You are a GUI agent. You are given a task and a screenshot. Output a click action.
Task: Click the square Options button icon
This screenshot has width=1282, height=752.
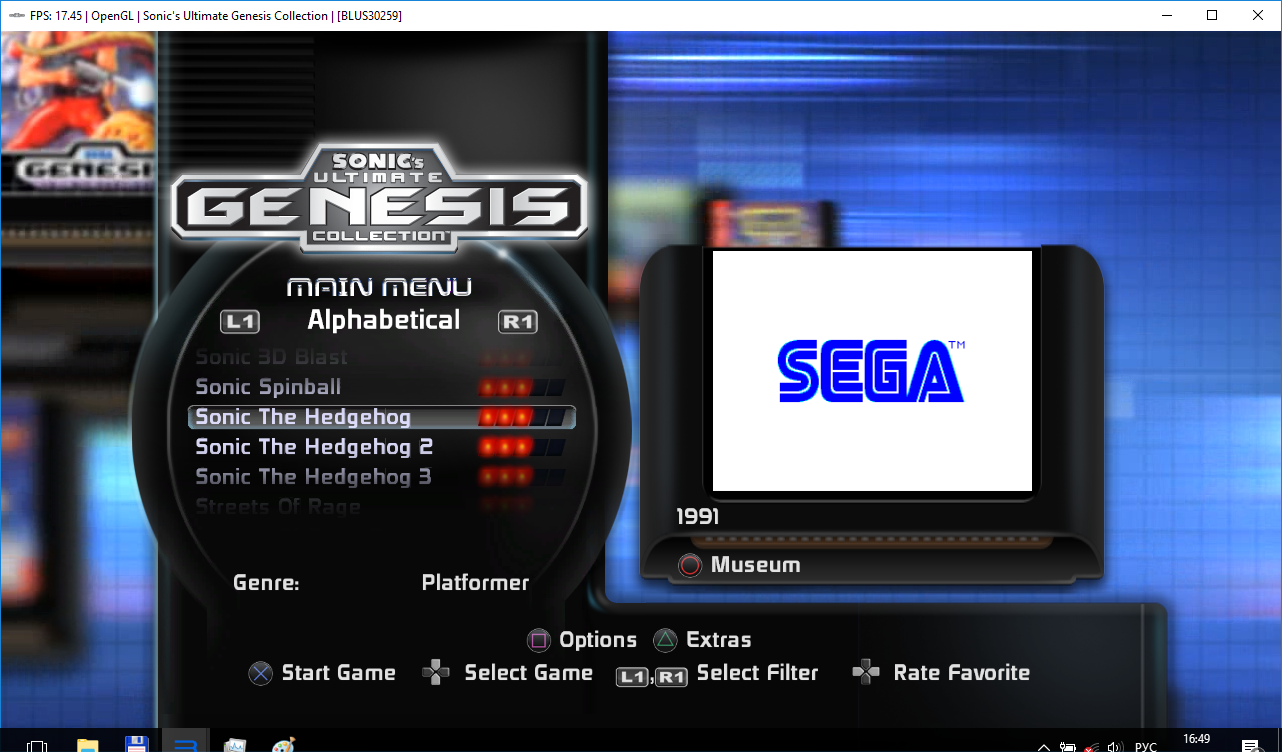click(x=539, y=640)
